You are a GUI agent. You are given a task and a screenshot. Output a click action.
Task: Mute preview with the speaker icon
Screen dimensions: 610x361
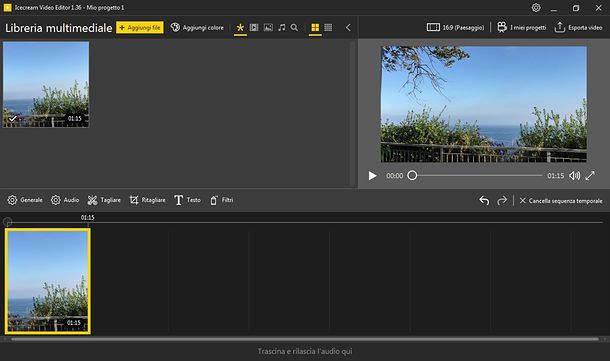coord(574,176)
